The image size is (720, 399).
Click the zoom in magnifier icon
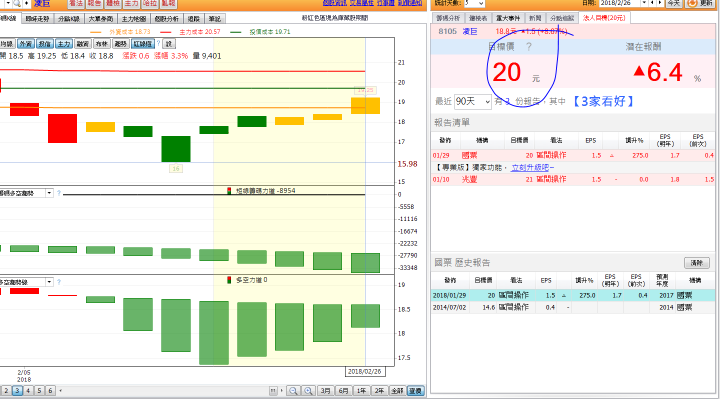click(309, 391)
